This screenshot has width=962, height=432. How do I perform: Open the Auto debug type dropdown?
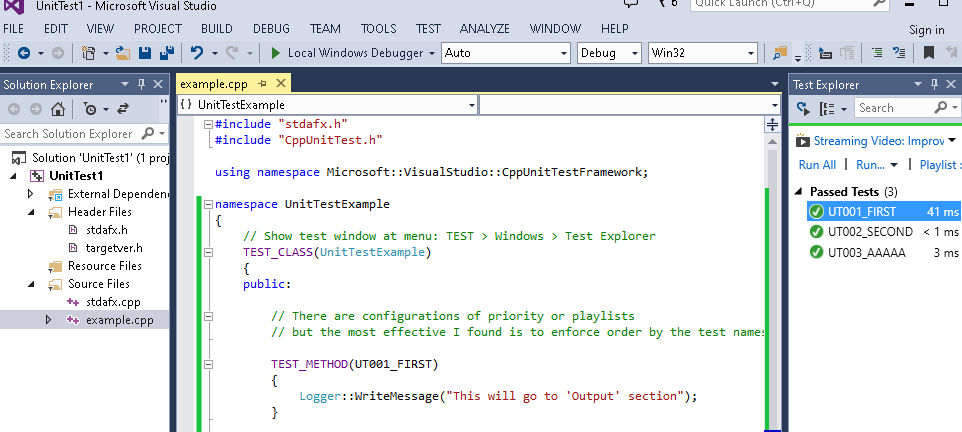point(564,53)
